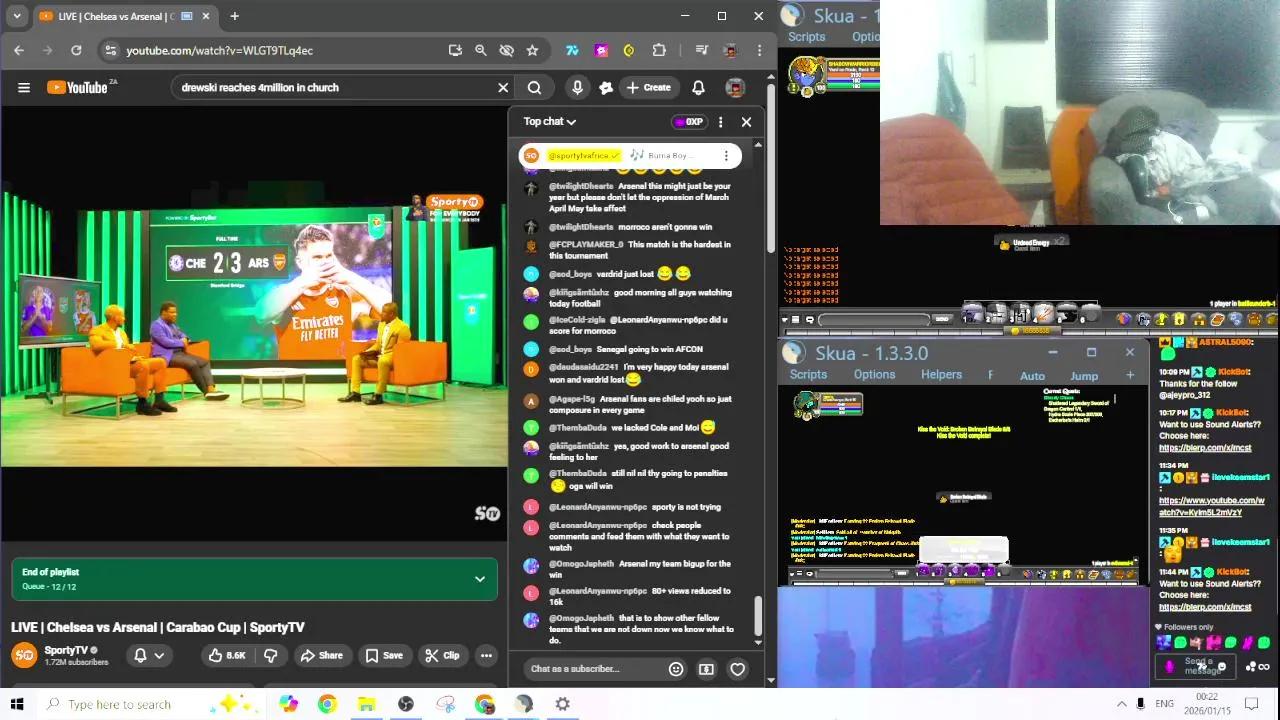The image size is (1280, 720).
Task: Share the Chelsea vs Arsenal video
Action: point(322,656)
